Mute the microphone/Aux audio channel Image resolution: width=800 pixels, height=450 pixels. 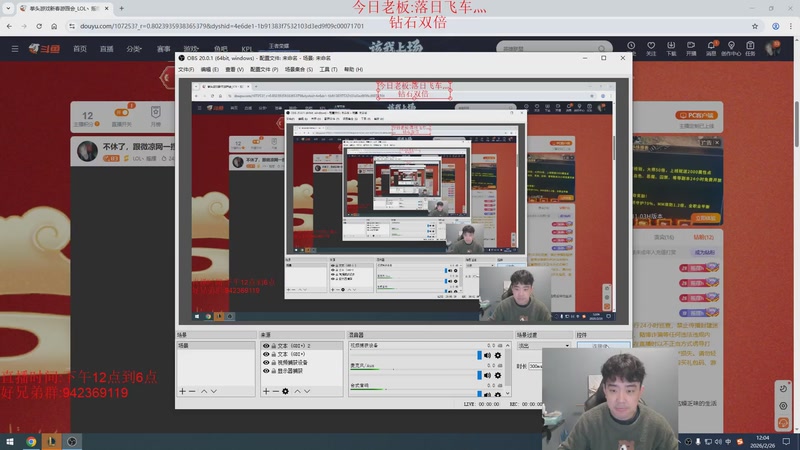[x=487, y=375]
